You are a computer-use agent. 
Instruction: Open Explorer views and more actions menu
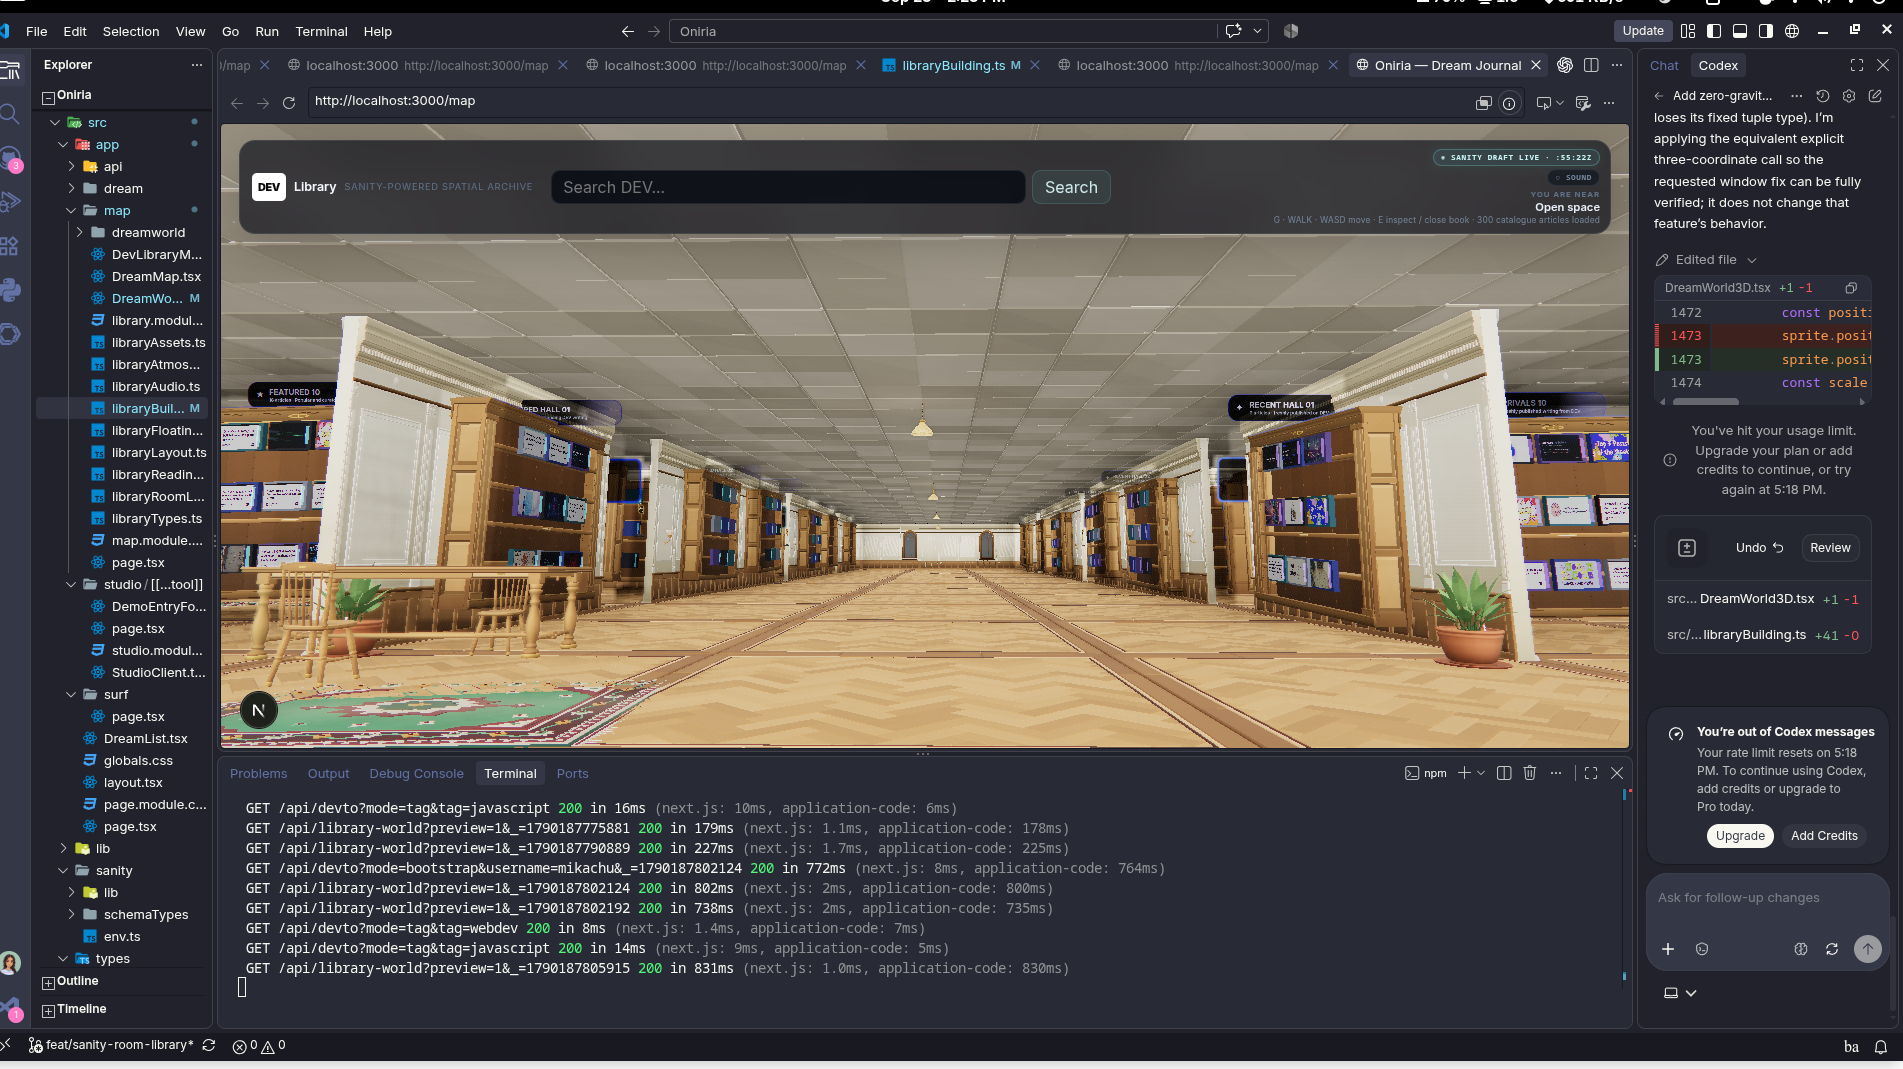[196, 65]
